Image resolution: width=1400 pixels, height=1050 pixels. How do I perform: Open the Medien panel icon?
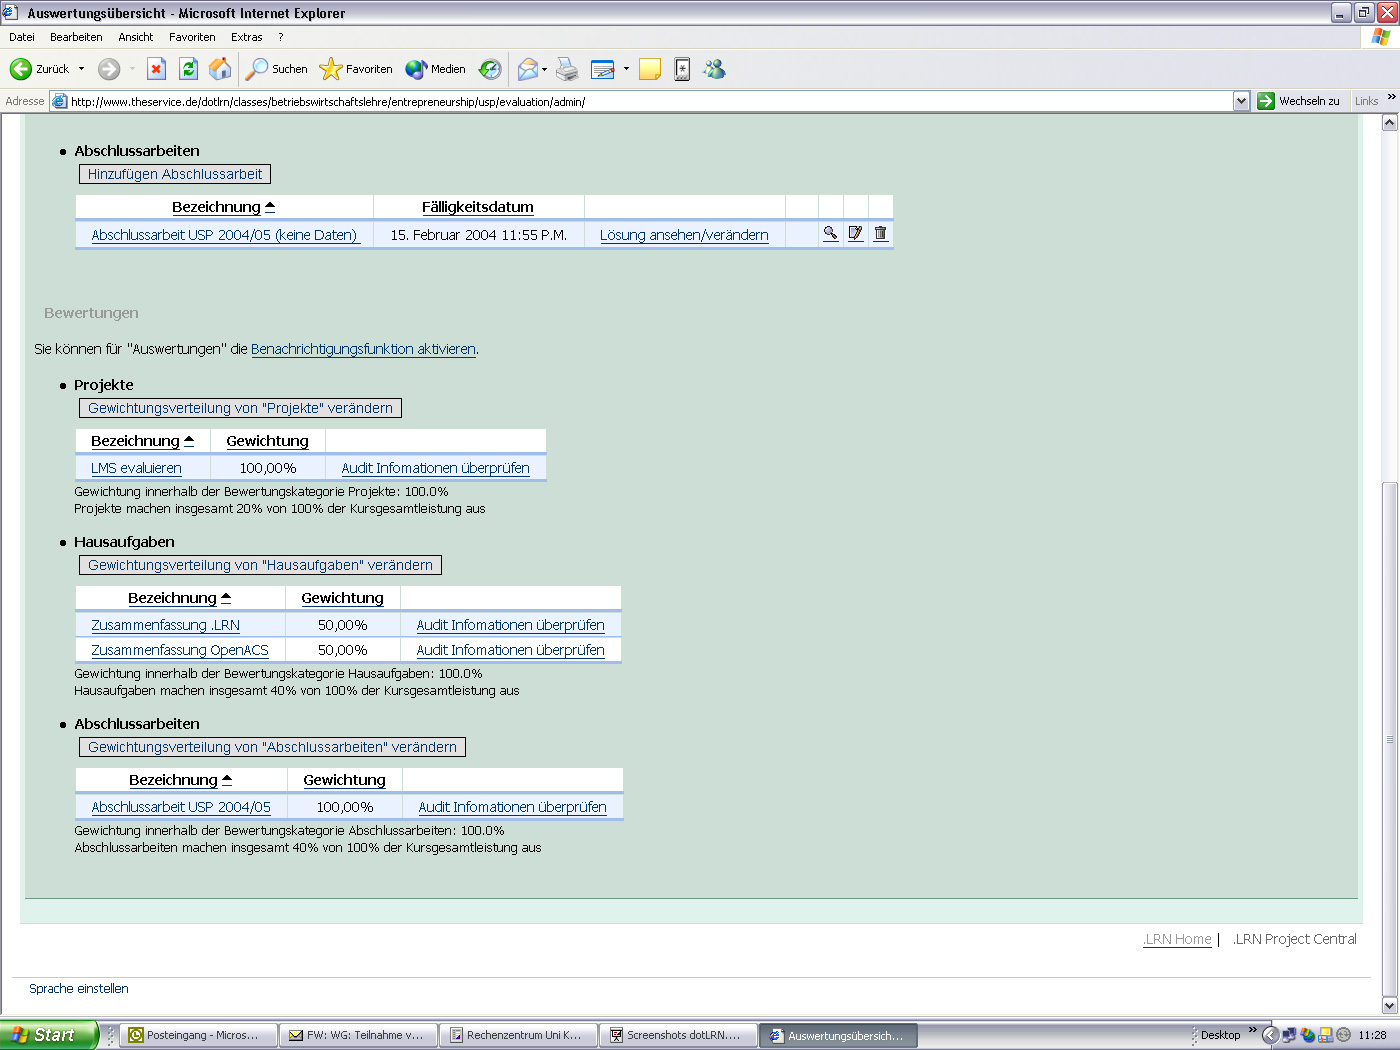click(434, 68)
